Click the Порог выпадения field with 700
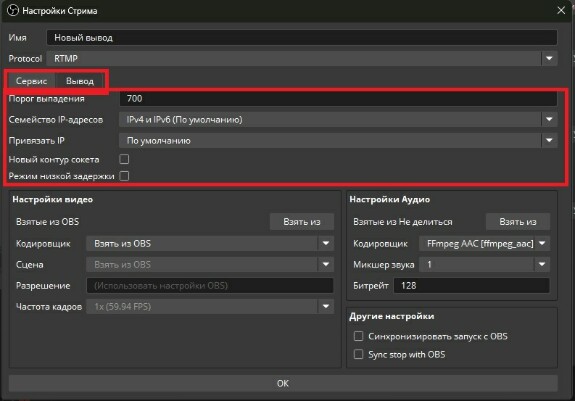 338,99
